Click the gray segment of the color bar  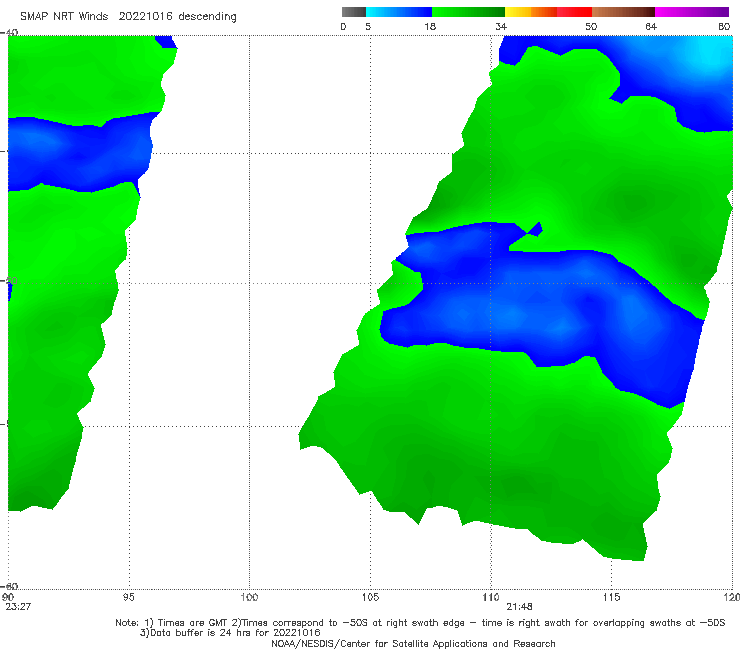tap(354, 12)
